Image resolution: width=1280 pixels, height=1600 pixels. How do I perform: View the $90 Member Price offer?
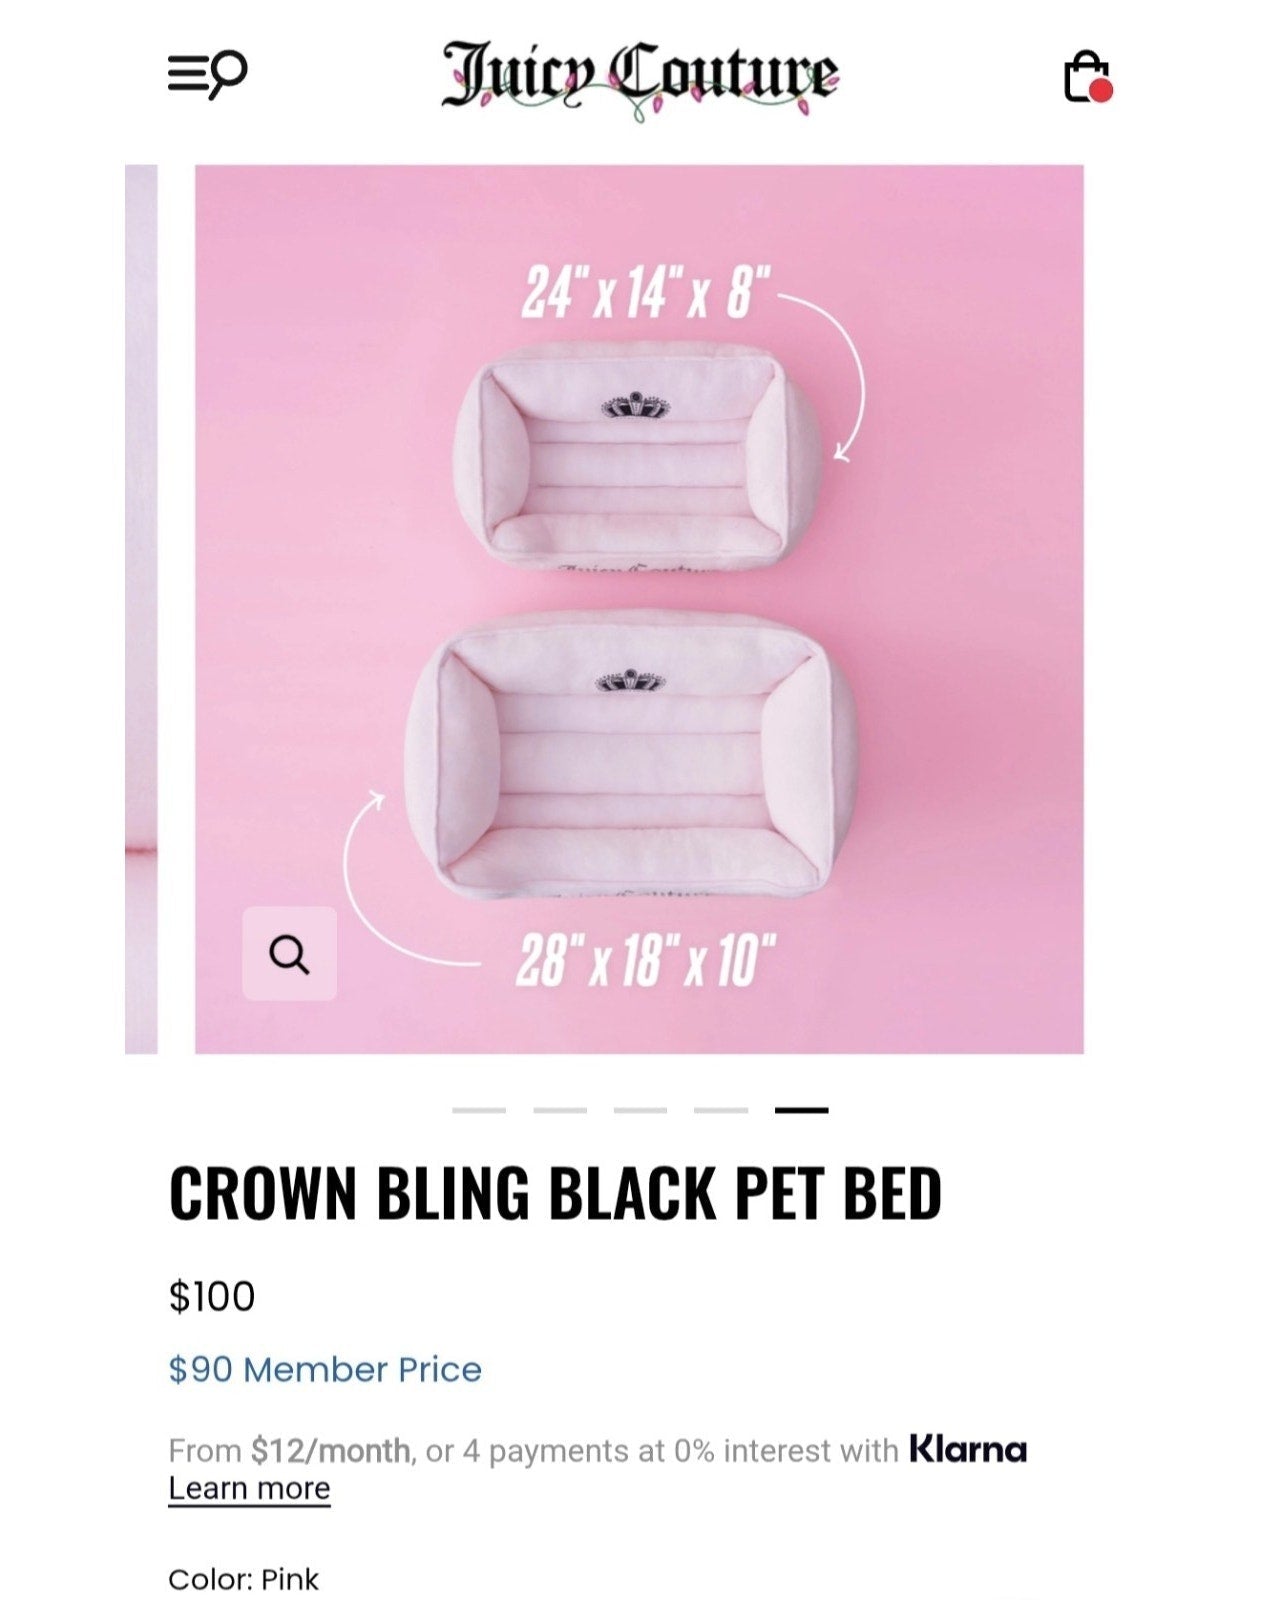[325, 1369]
